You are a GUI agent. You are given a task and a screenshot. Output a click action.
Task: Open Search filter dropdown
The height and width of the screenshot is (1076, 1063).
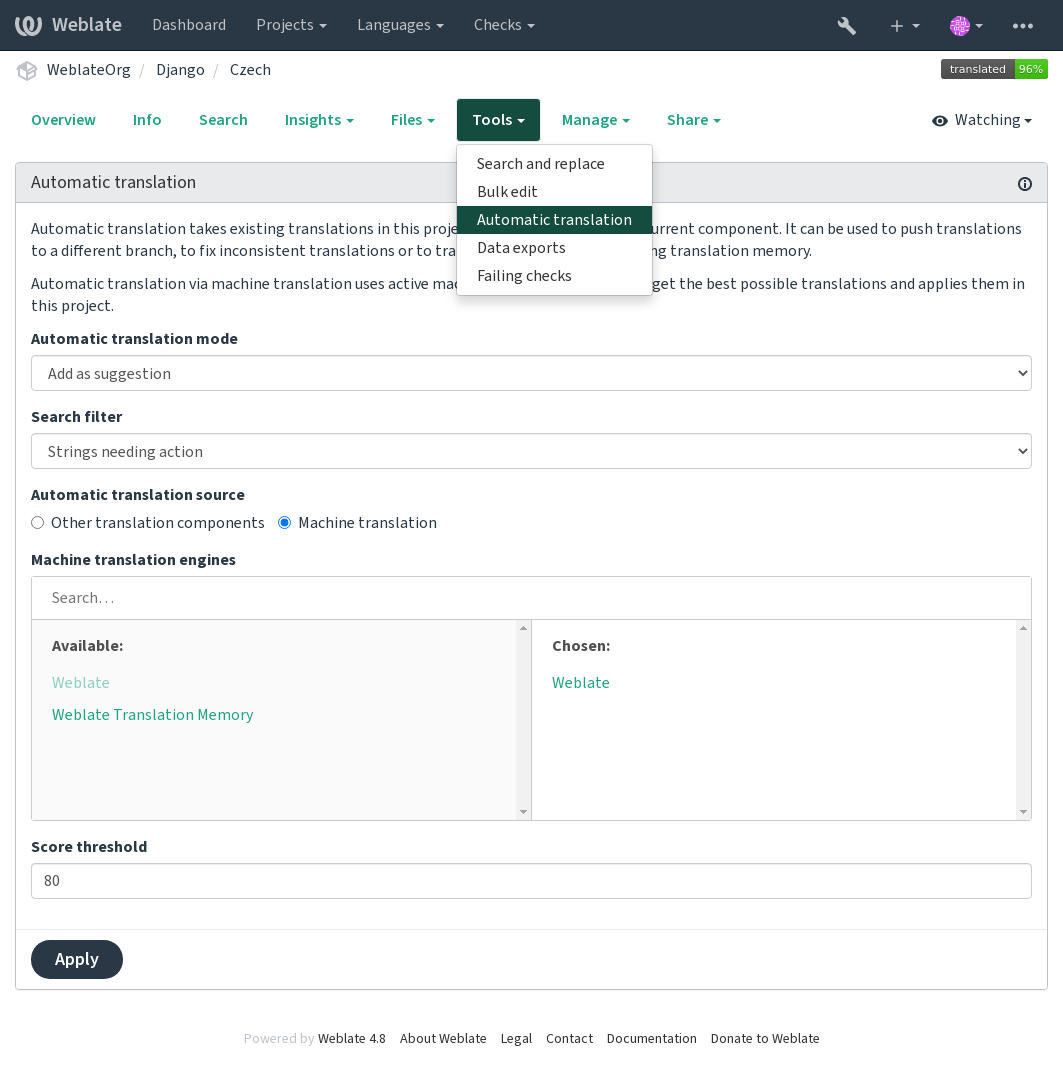pyautogui.click(x=531, y=452)
